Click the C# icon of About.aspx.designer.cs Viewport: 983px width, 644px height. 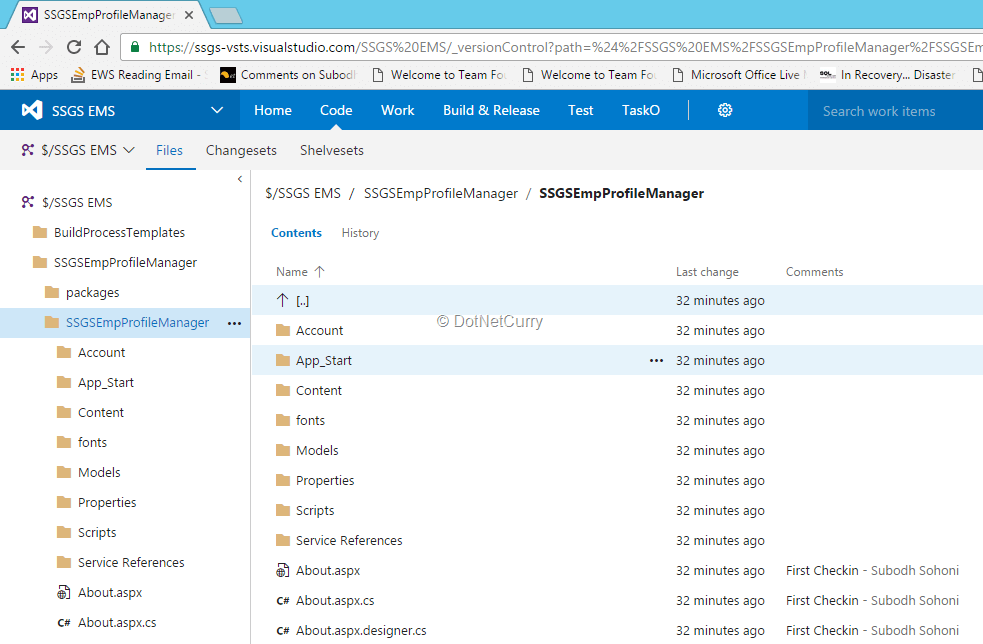pyautogui.click(x=283, y=631)
